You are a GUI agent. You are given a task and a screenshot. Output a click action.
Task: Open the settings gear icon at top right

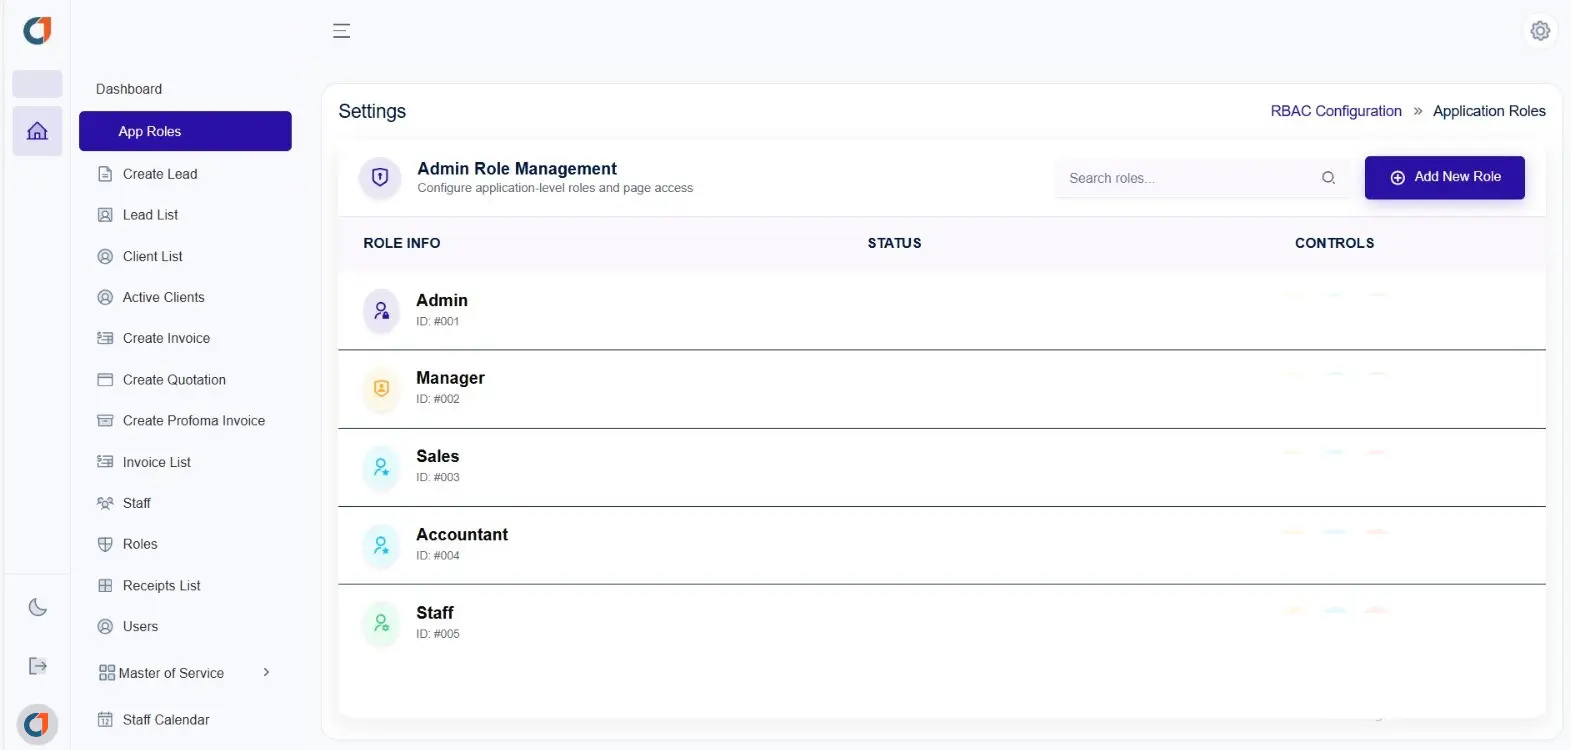click(x=1540, y=31)
